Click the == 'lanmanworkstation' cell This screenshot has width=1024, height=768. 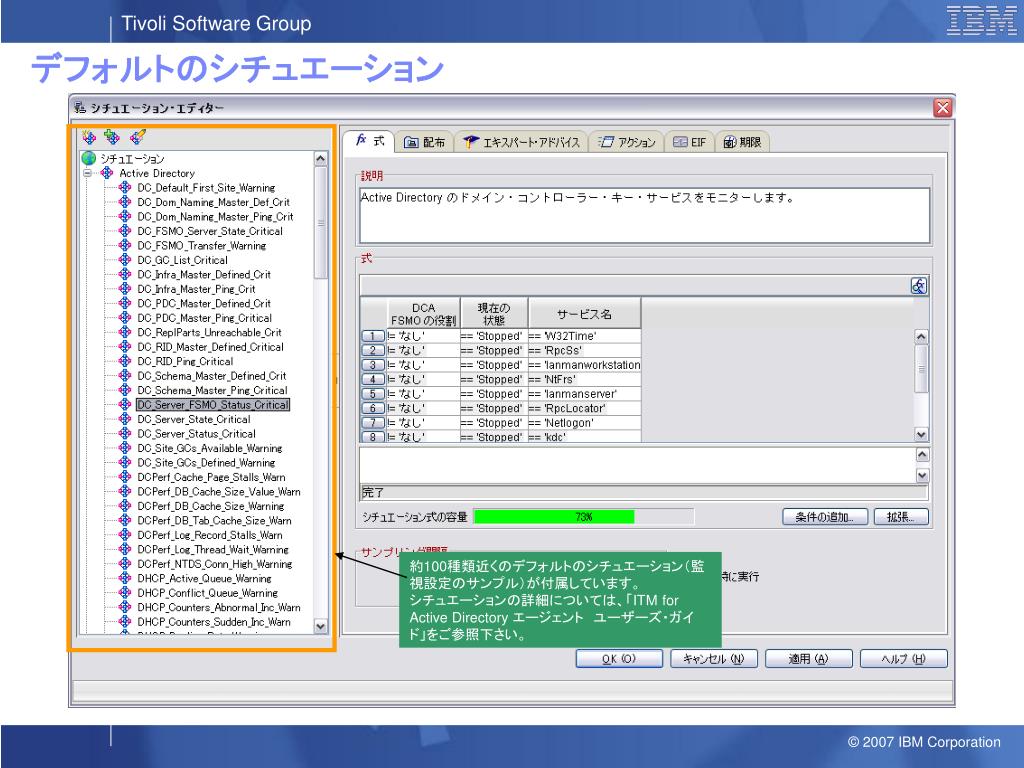584,365
